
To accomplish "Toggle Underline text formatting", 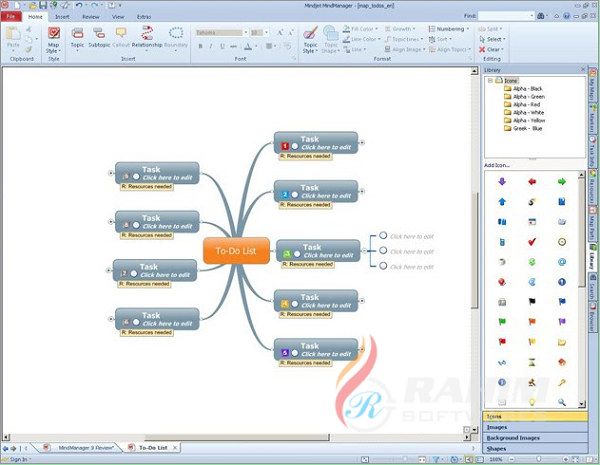I will click(226, 46).
